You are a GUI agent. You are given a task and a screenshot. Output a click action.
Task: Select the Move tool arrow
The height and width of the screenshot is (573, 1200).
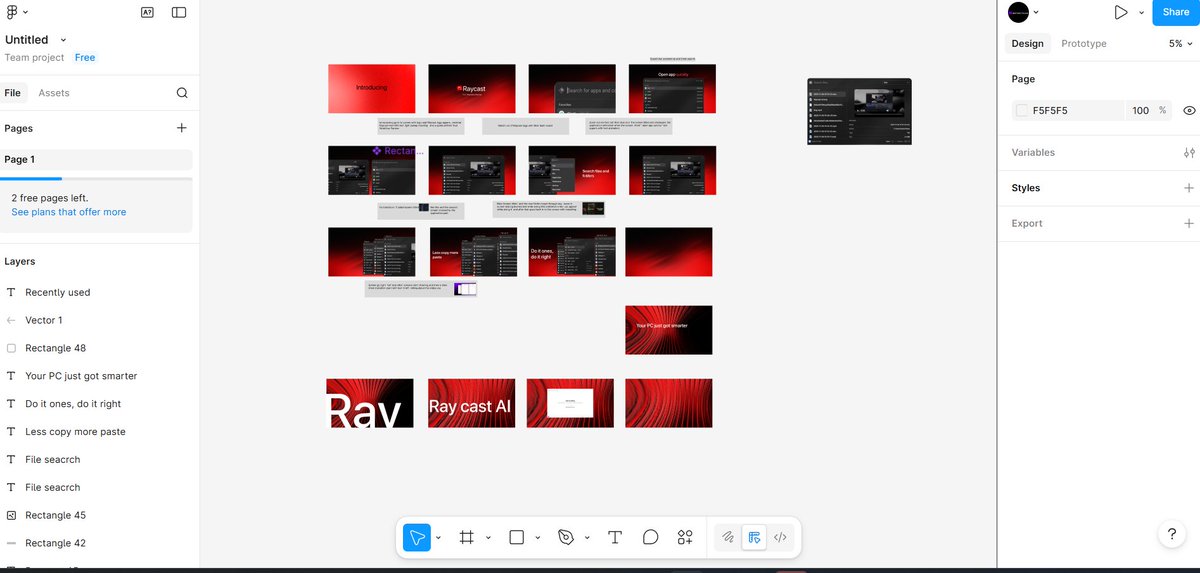(x=416, y=537)
